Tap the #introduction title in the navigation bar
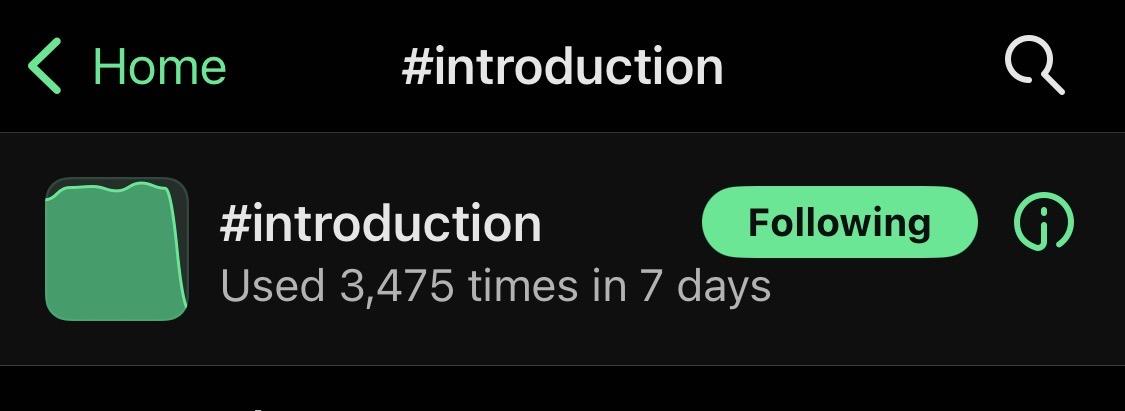This screenshot has width=1125, height=411. (x=562, y=67)
